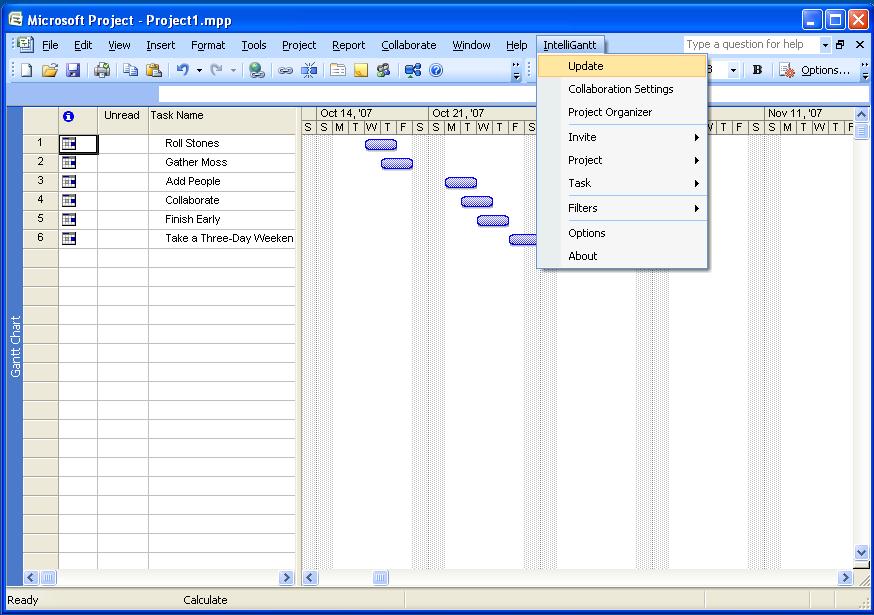Open Assign Resources people icon
The width and height of the screenshot is (874, 615).
383,70
